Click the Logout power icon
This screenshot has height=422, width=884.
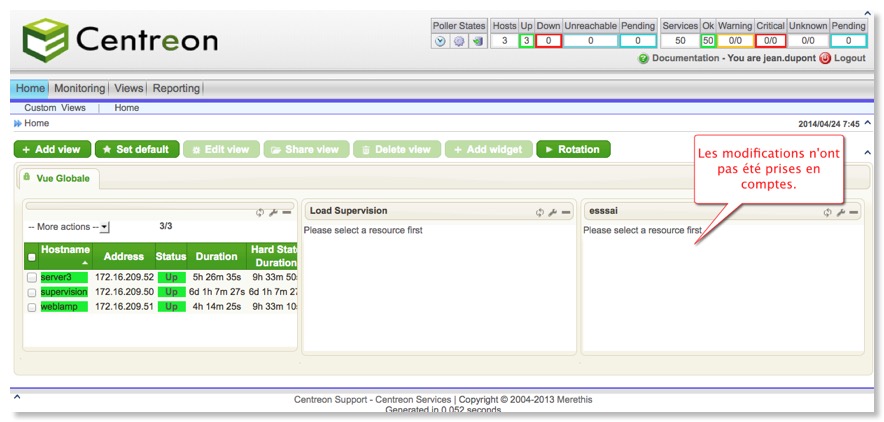pos(825,59)
